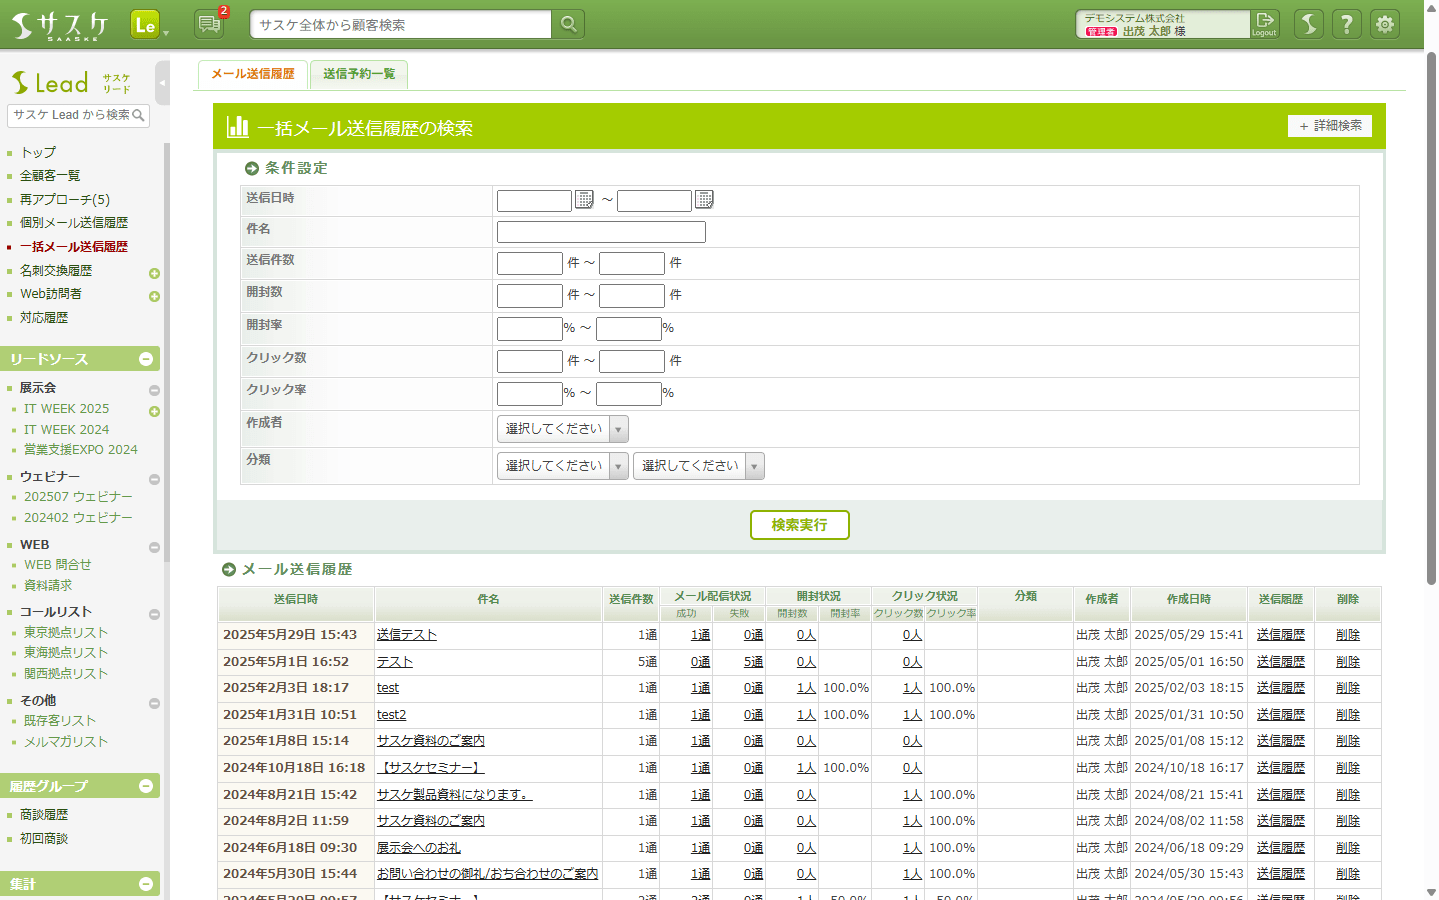Click the Saaske S icon in header
1439x900 pixels.
click(1309, 24)
